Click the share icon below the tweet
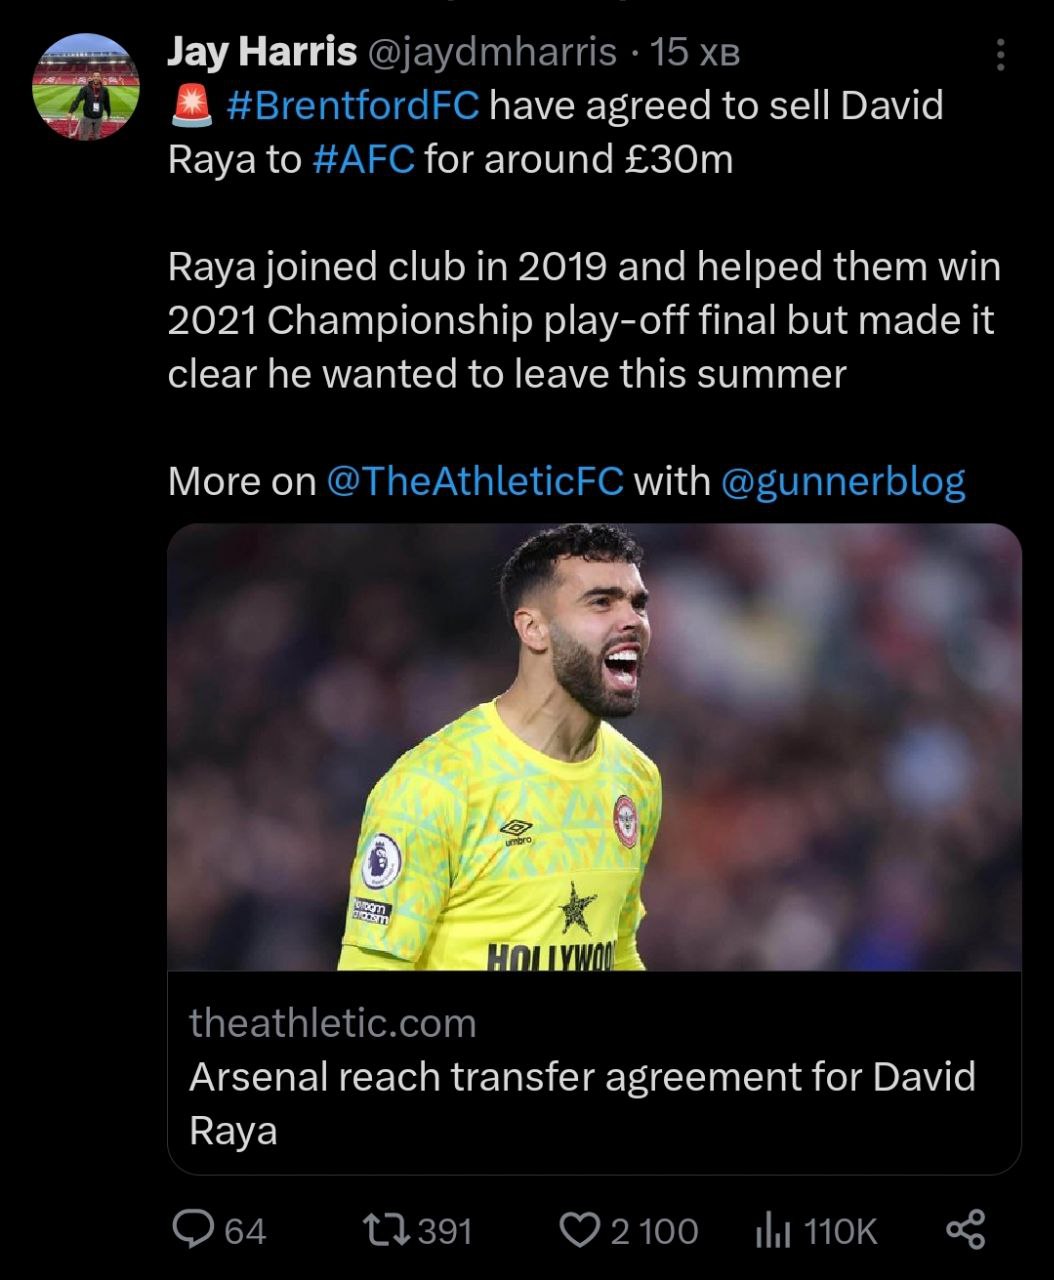 coord(965,1229)
